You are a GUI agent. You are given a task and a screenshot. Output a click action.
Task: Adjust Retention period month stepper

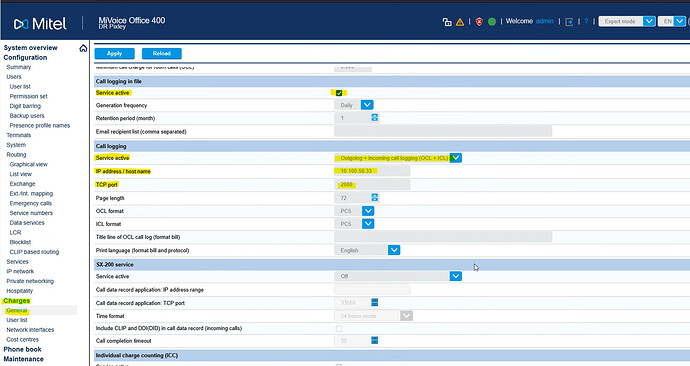click(x=374, y=117)
